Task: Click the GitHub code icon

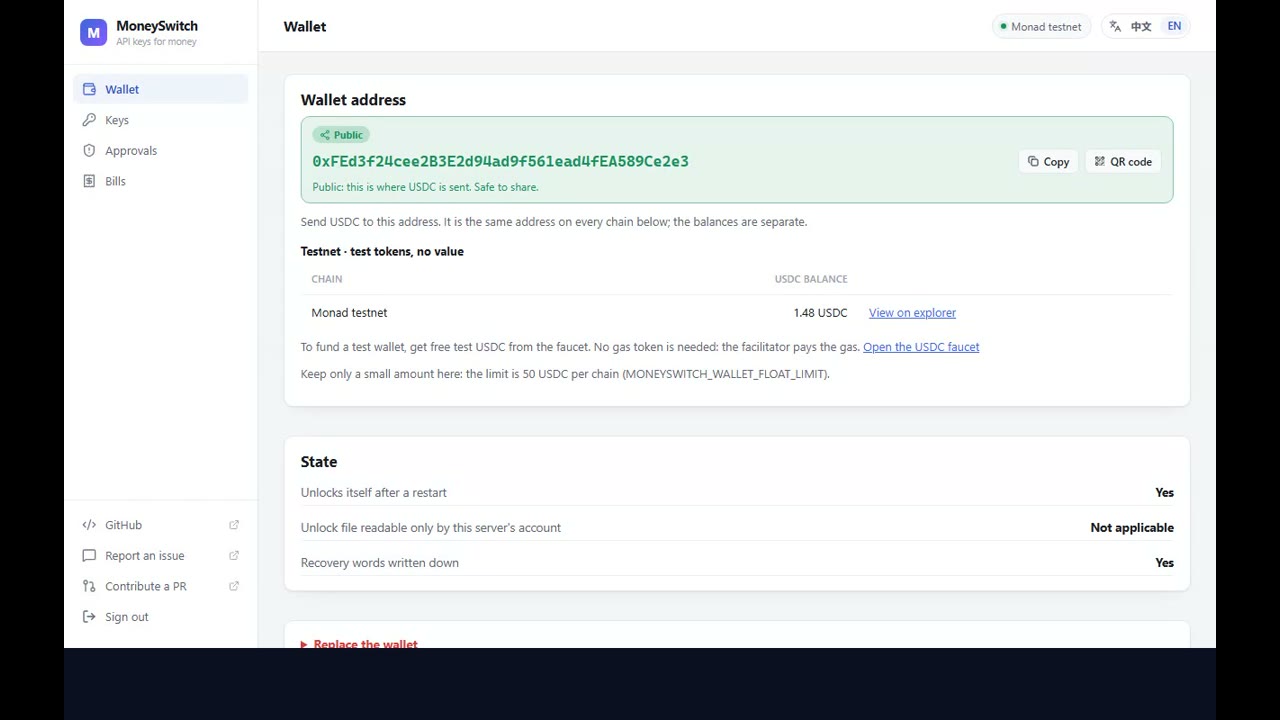Action: coord(89,525)
